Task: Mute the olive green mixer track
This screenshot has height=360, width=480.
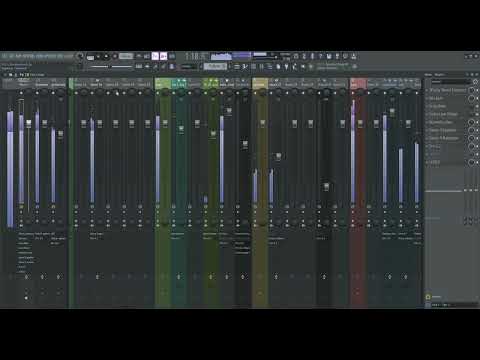Action: [x=206, y=93]
